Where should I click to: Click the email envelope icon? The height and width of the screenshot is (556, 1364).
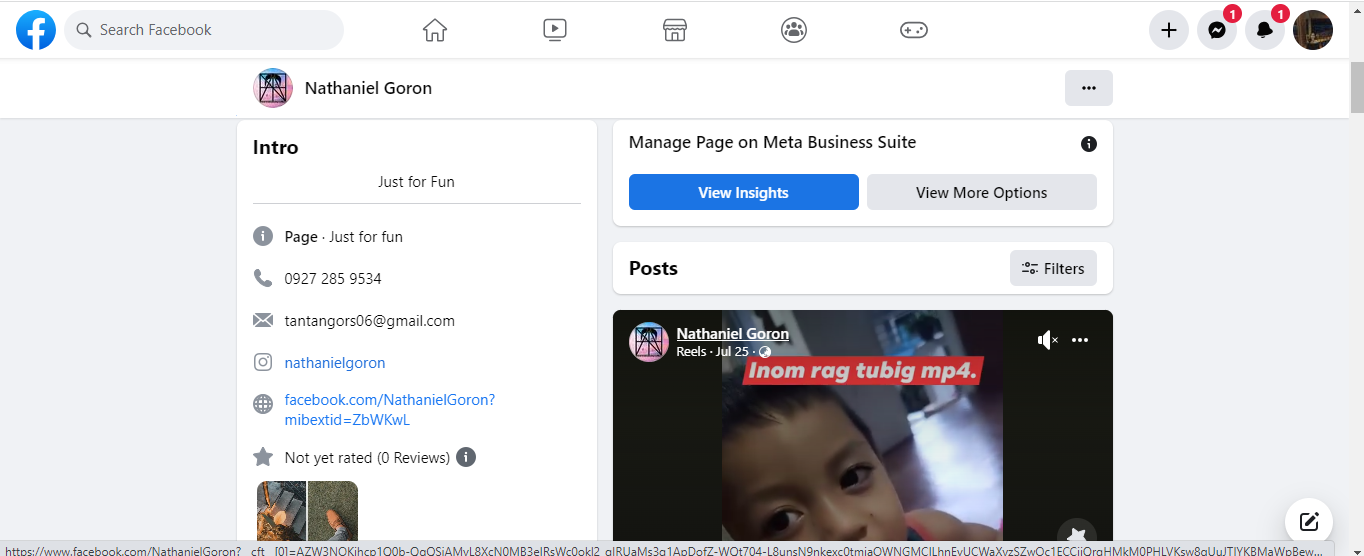coord(263,320)
